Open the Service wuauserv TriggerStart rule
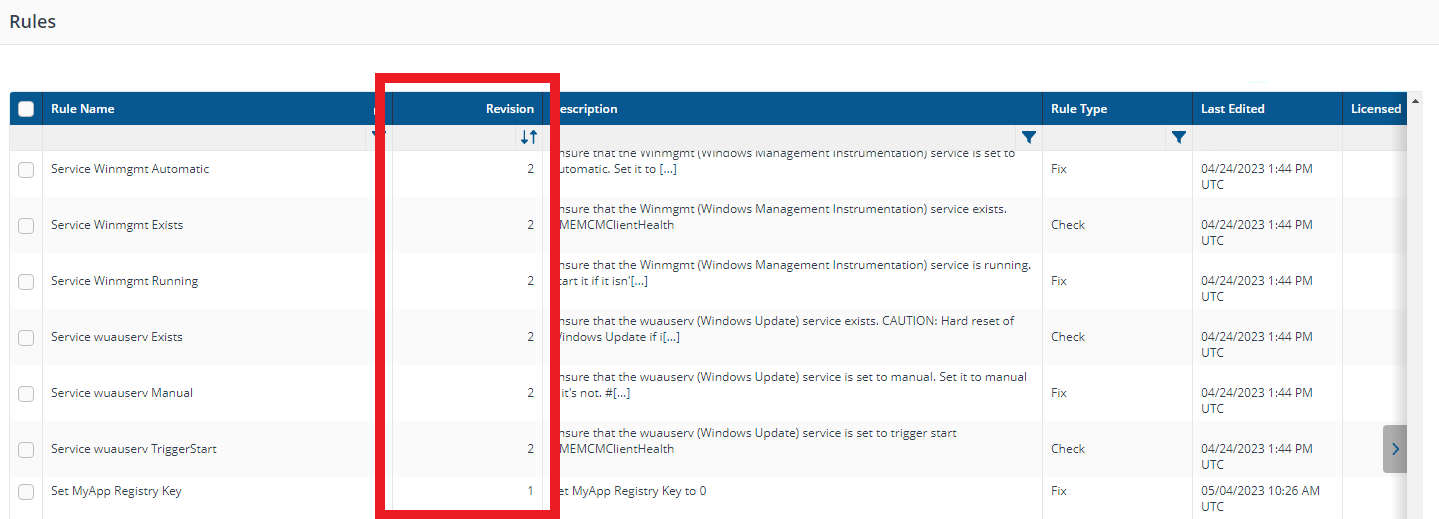The width and height of the screenshot is (1439, 519). 133,449
